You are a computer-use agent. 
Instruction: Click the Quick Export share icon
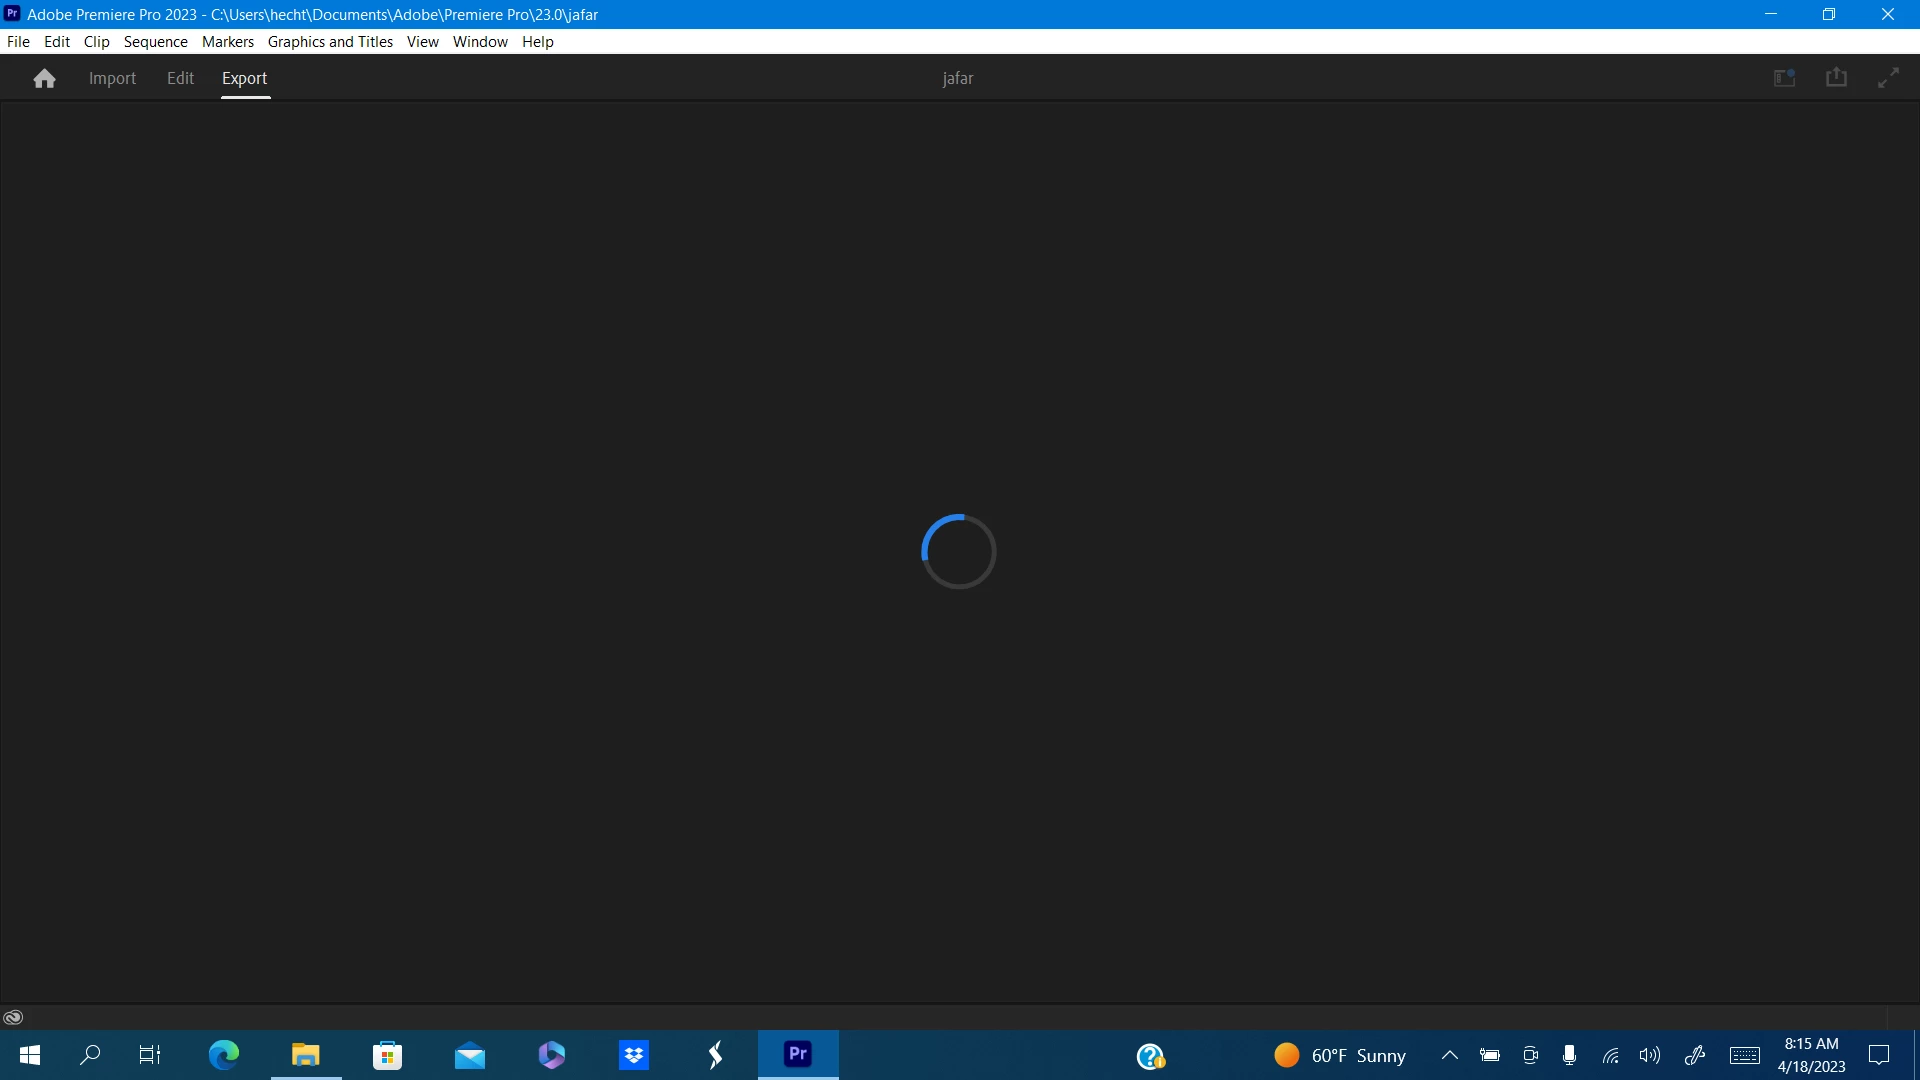click(x=1836, y=78)
